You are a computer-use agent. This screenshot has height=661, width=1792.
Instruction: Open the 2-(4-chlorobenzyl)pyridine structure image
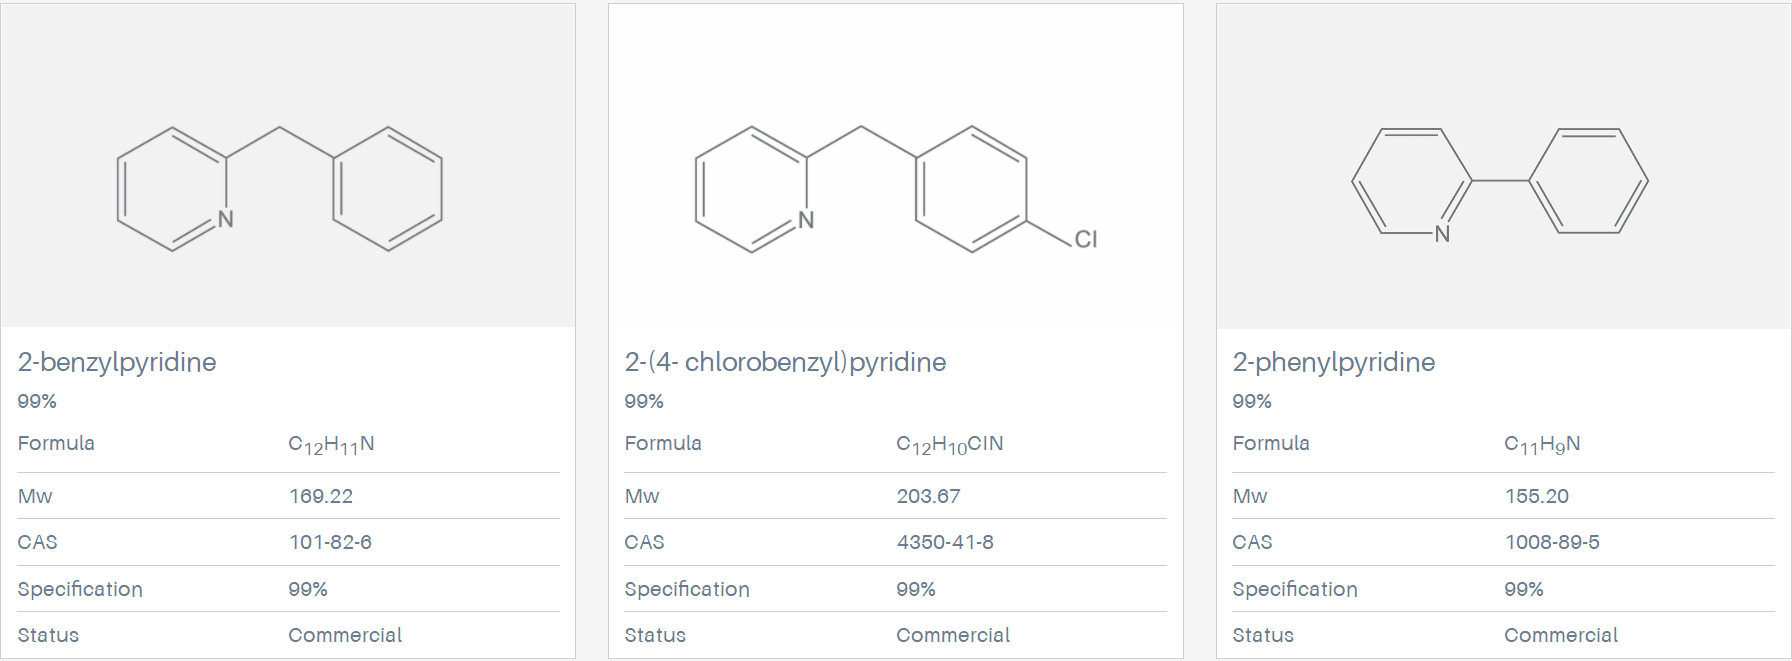point(896,165)
